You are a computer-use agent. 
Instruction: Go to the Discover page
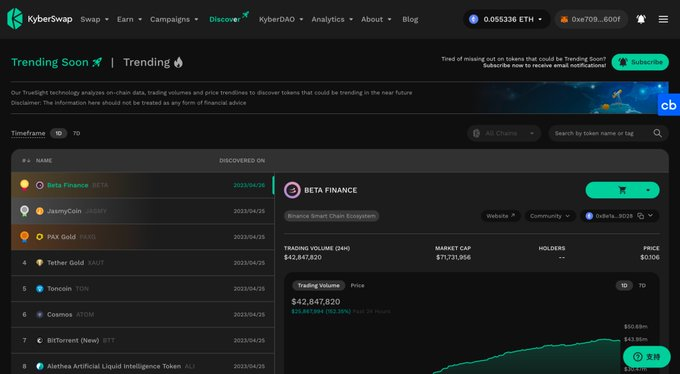click(229, 18)
